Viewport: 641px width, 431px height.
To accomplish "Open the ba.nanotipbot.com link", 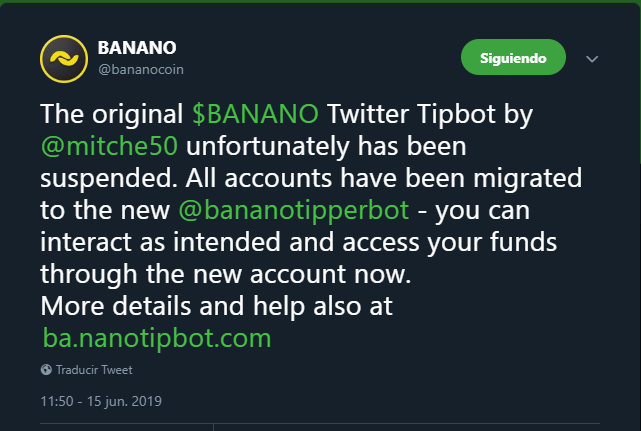I will 157,339.
